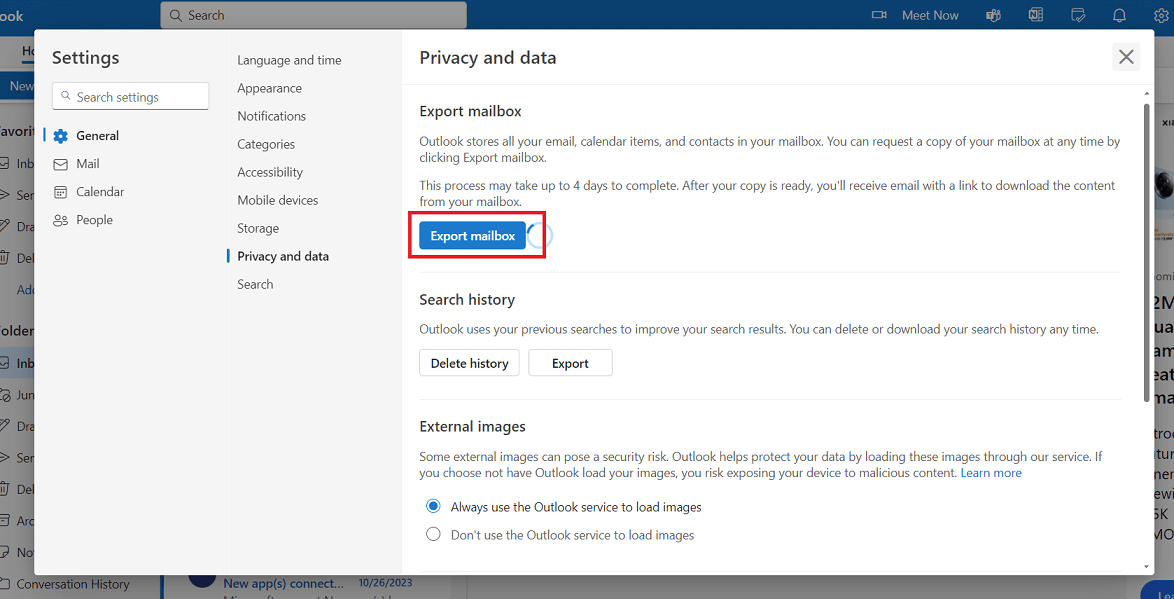The width and height of the screenshot is (1174, 599).
Task: Open notifications bell icon
Action: point(1119,15)
